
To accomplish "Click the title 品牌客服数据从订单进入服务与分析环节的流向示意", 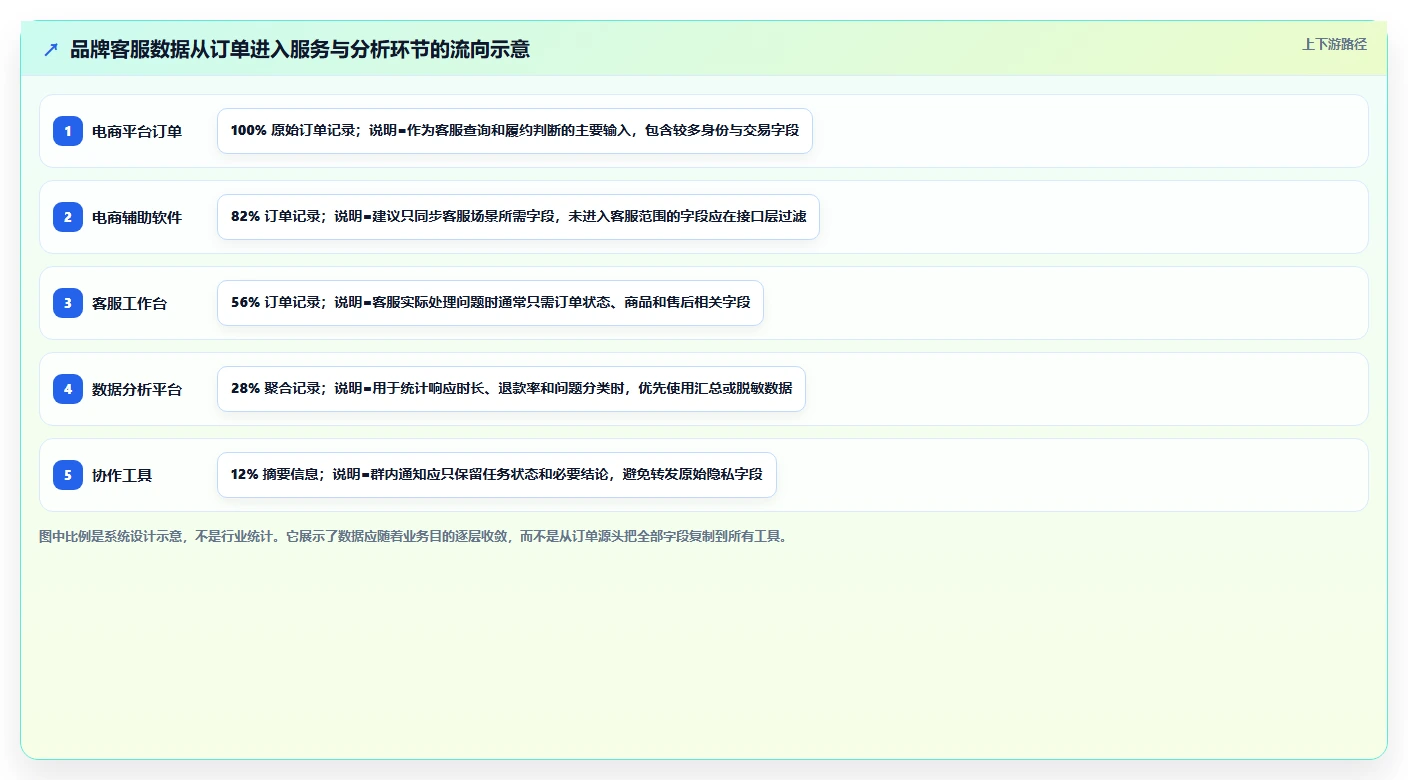I will coord(300,50).
